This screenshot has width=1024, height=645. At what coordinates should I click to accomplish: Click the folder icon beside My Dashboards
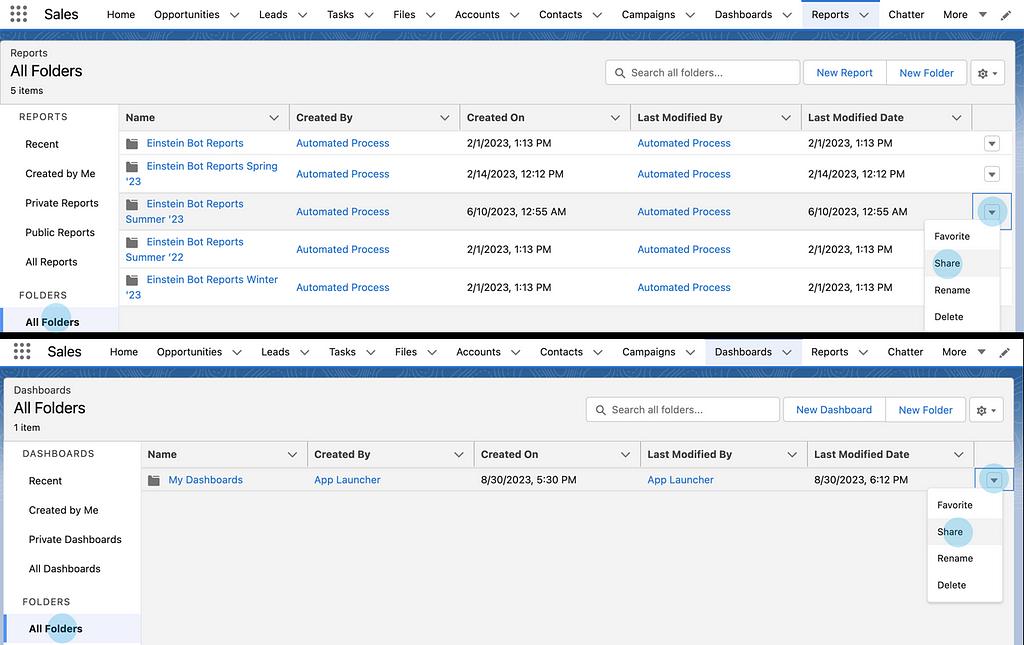pos(154,480)
